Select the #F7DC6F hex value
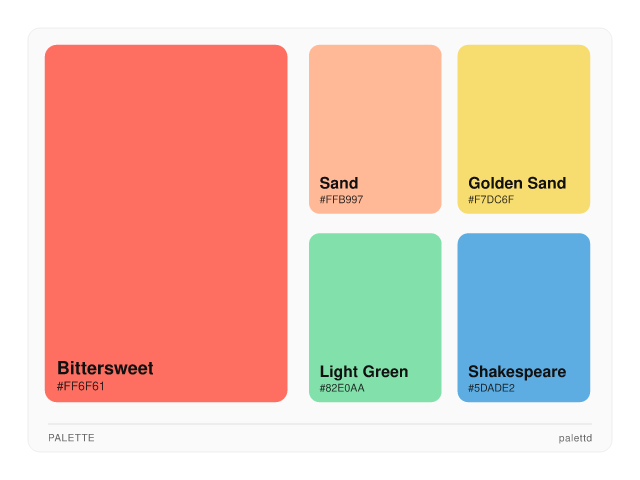The width and height of the screenshot is (640, 480). [x=491, y=200]
